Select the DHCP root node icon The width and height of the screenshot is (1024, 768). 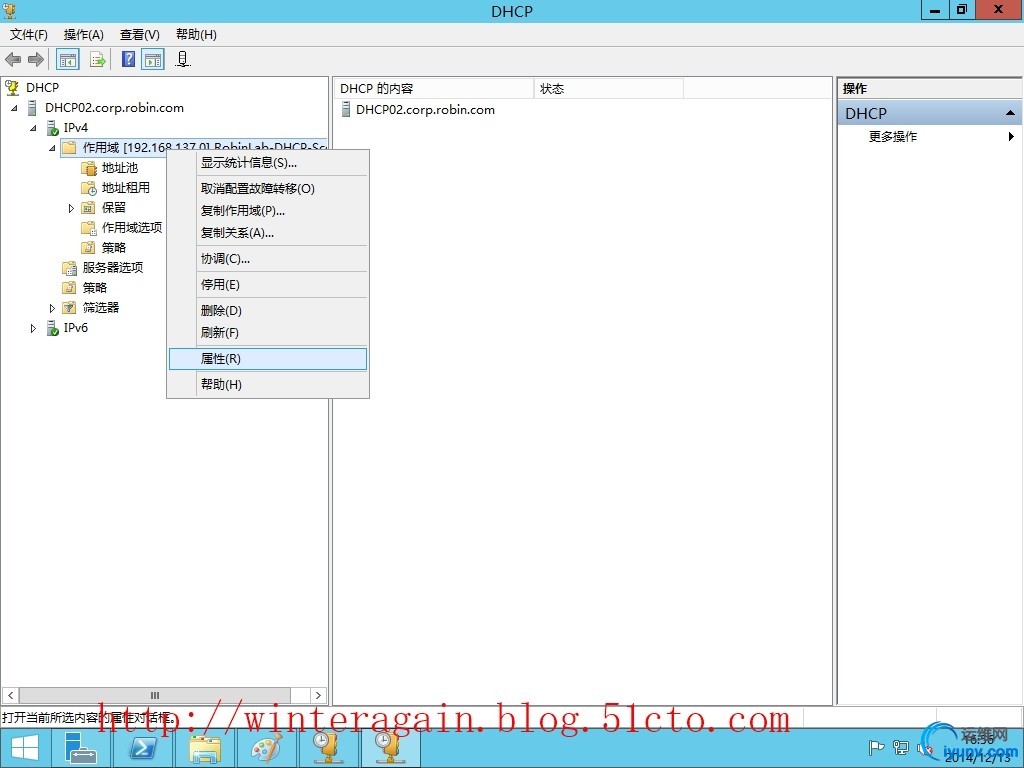[12, 87]
